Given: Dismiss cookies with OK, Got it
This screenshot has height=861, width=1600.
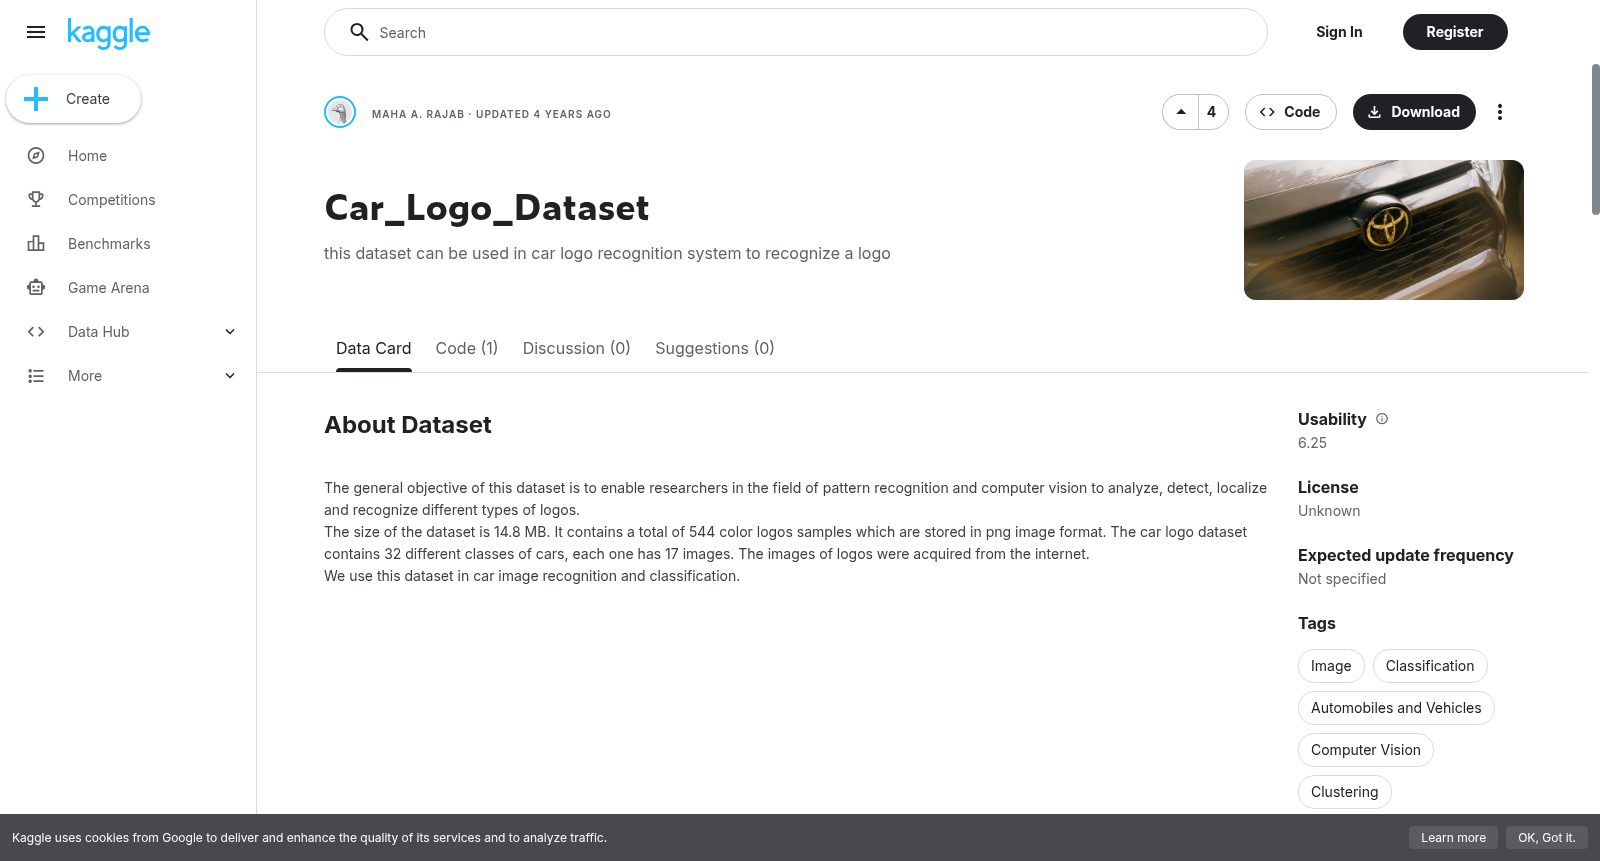Looking at the screenshot, I should [1546, 838].
